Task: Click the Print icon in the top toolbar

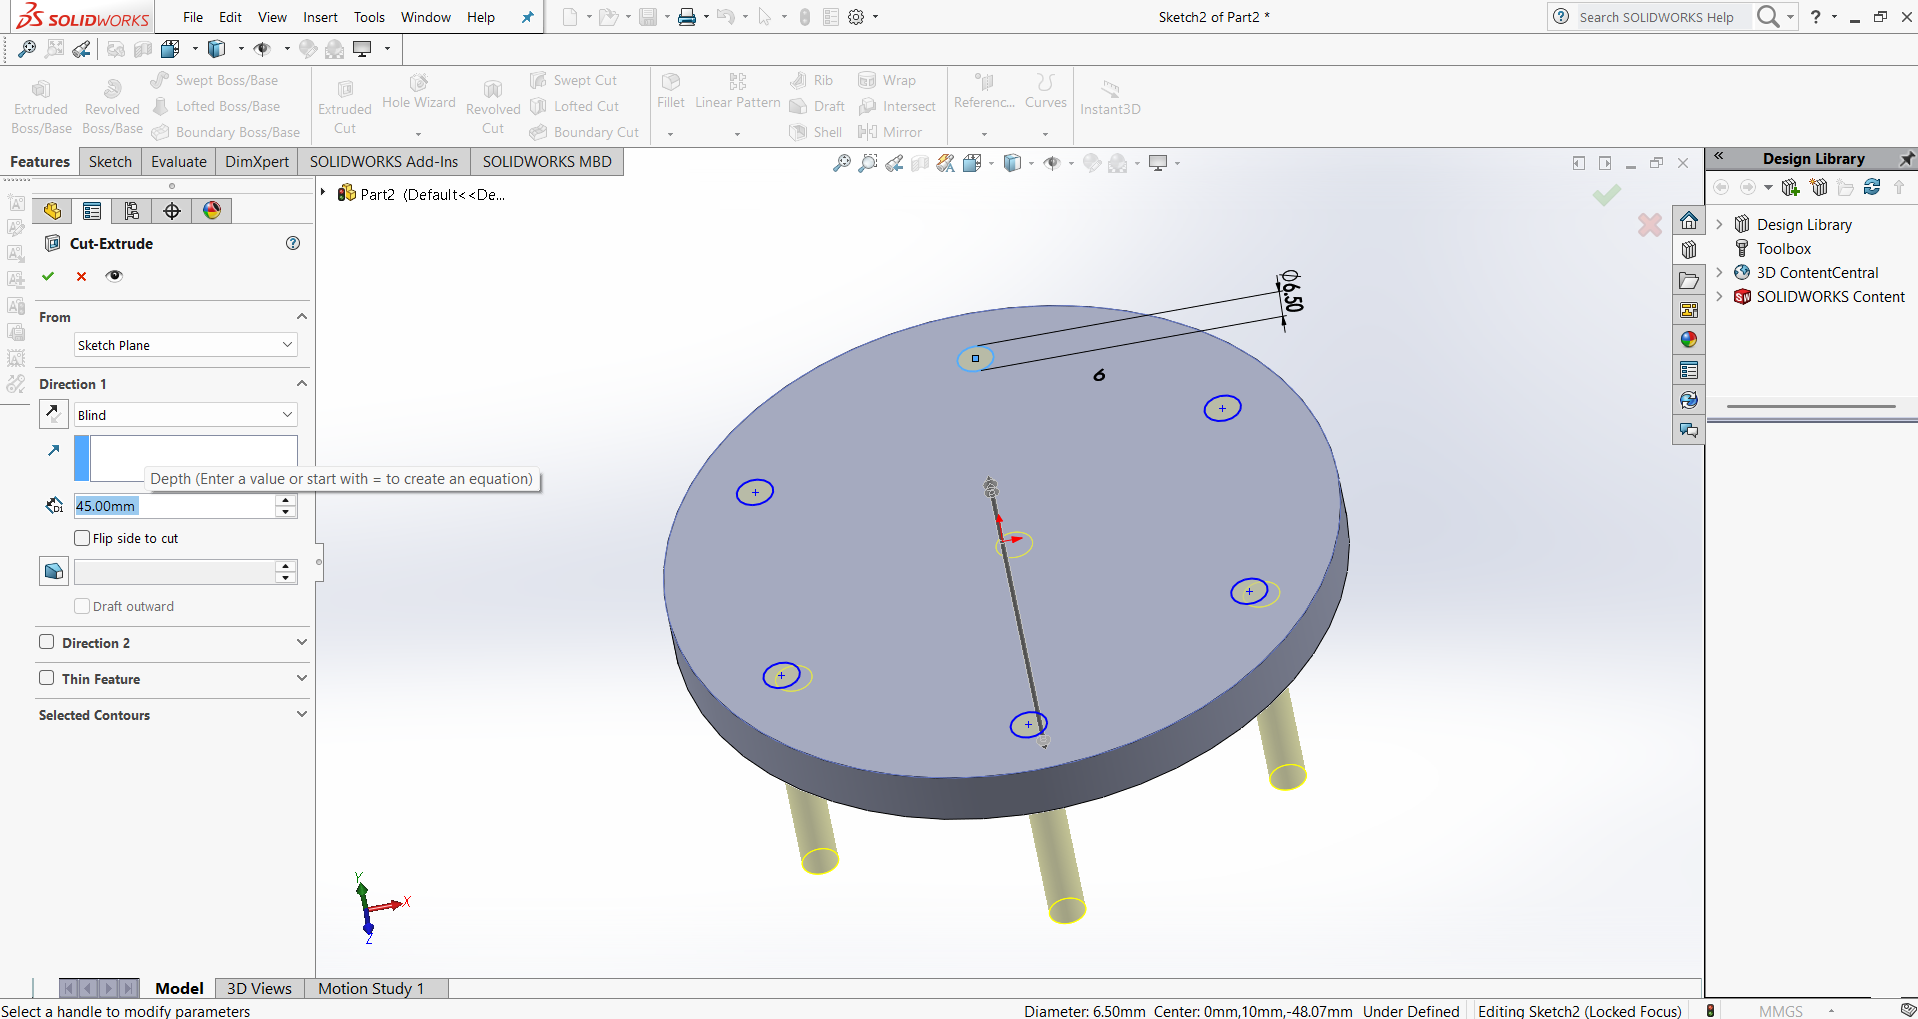Action: pos(687,17)
